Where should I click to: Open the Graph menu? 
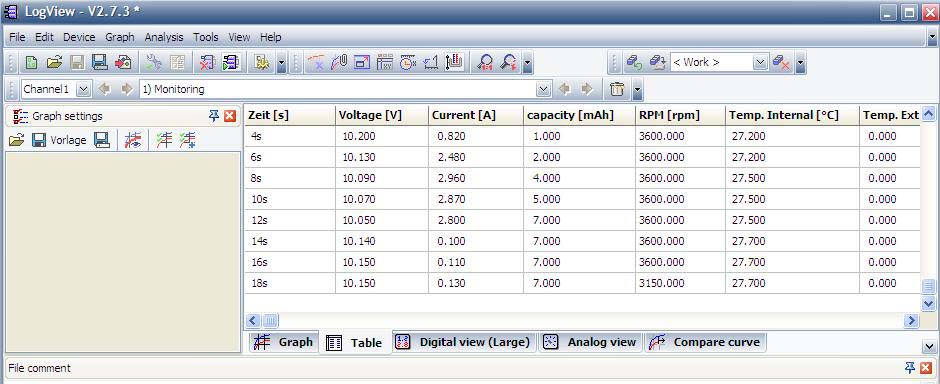tap(120, 37)
